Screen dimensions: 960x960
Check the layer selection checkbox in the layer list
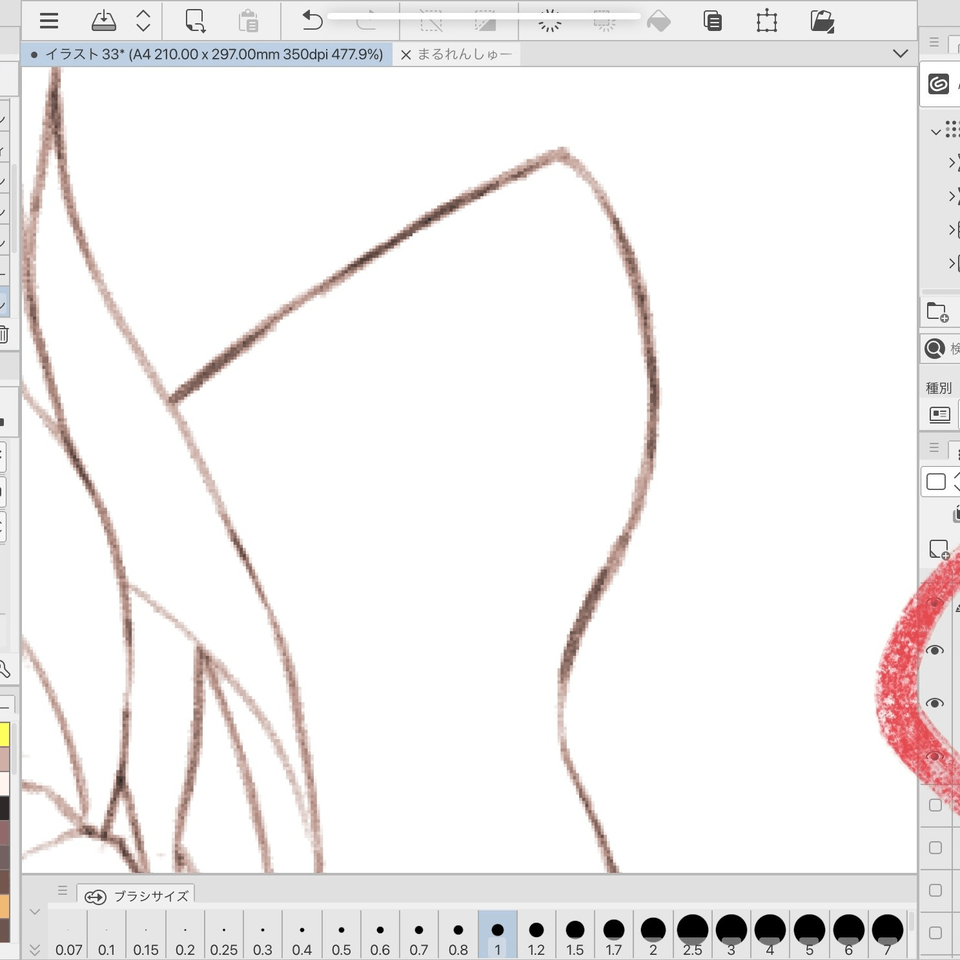click(x=934, y=805)
